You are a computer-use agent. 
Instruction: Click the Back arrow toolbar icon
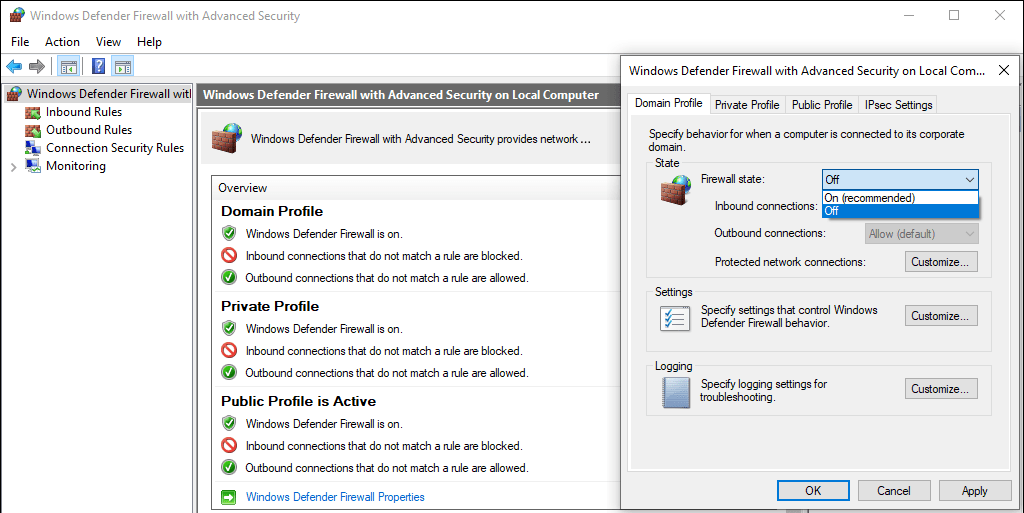(14, 67)
